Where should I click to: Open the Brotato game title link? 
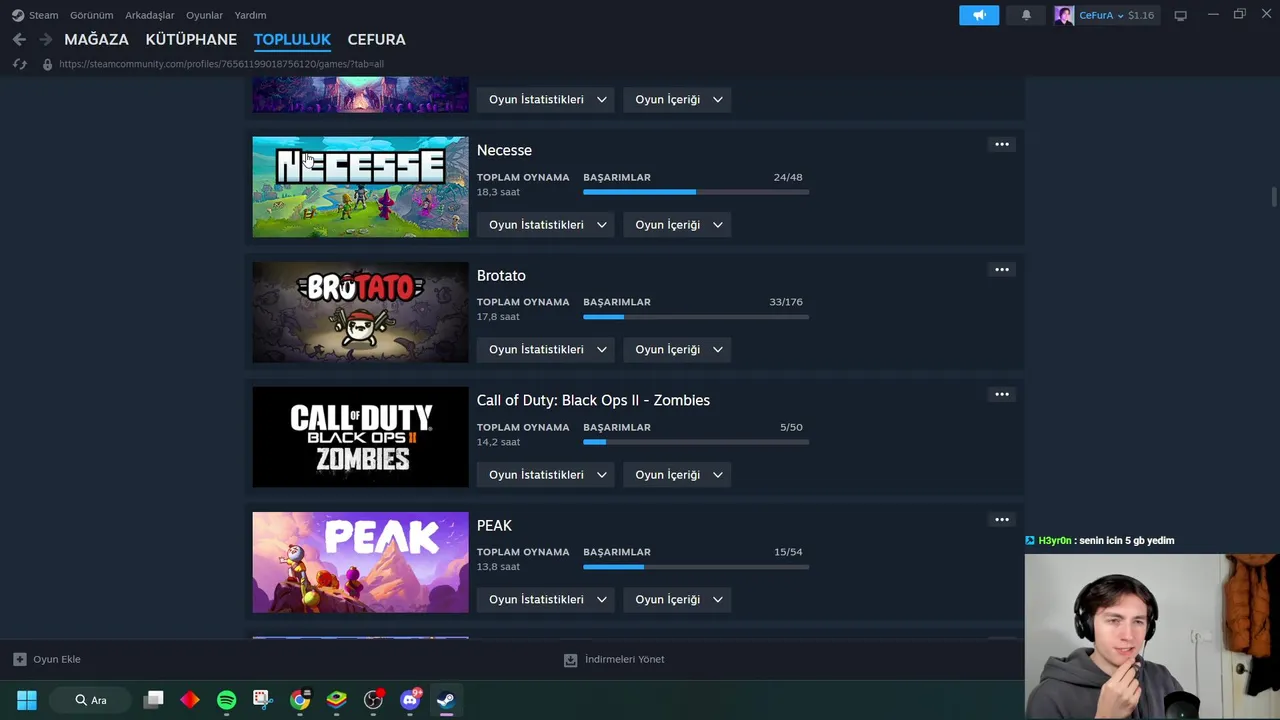[x=501, y=275]
